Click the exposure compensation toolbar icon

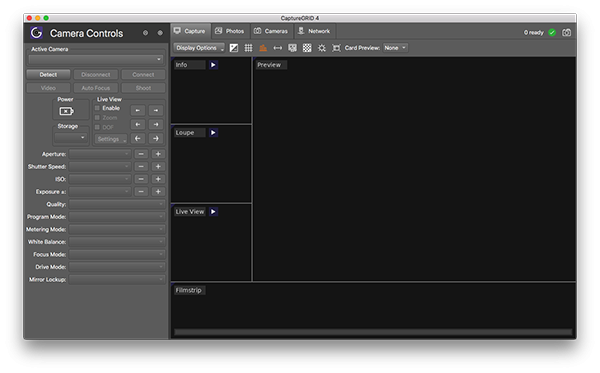pos(234,48)
